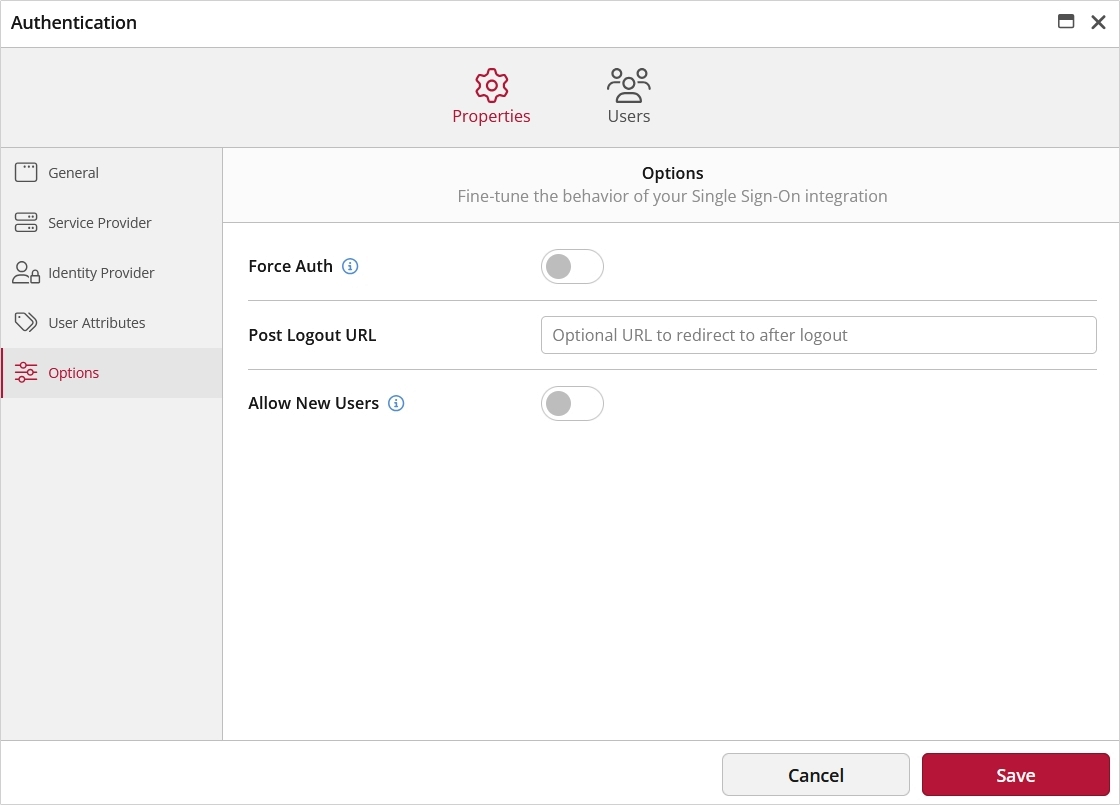The image size is (1120, 805).
Task: Cancel the dialog changes
Action: click(x=815, y=774)
